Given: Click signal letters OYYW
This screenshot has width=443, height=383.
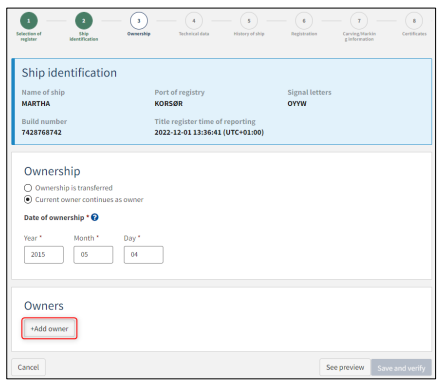Looking at the screenshot, I should (297, 104).
